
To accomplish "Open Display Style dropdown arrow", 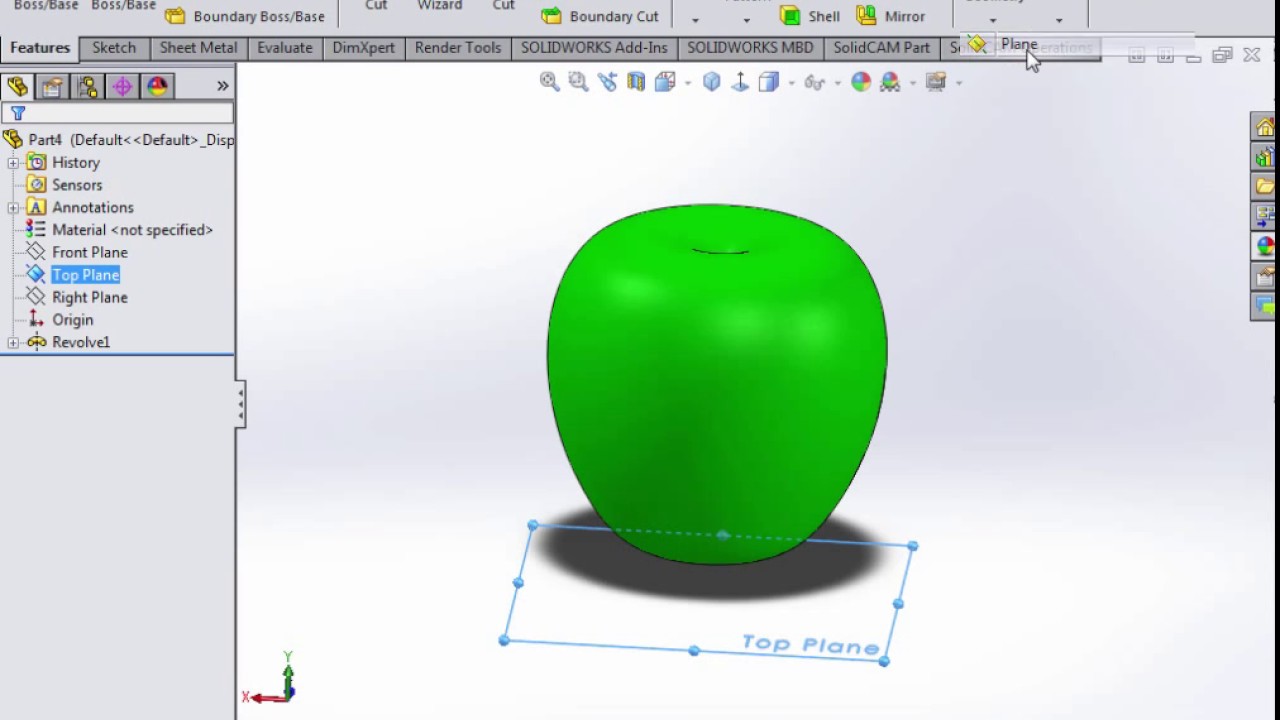I will click(x=791, y=83).
